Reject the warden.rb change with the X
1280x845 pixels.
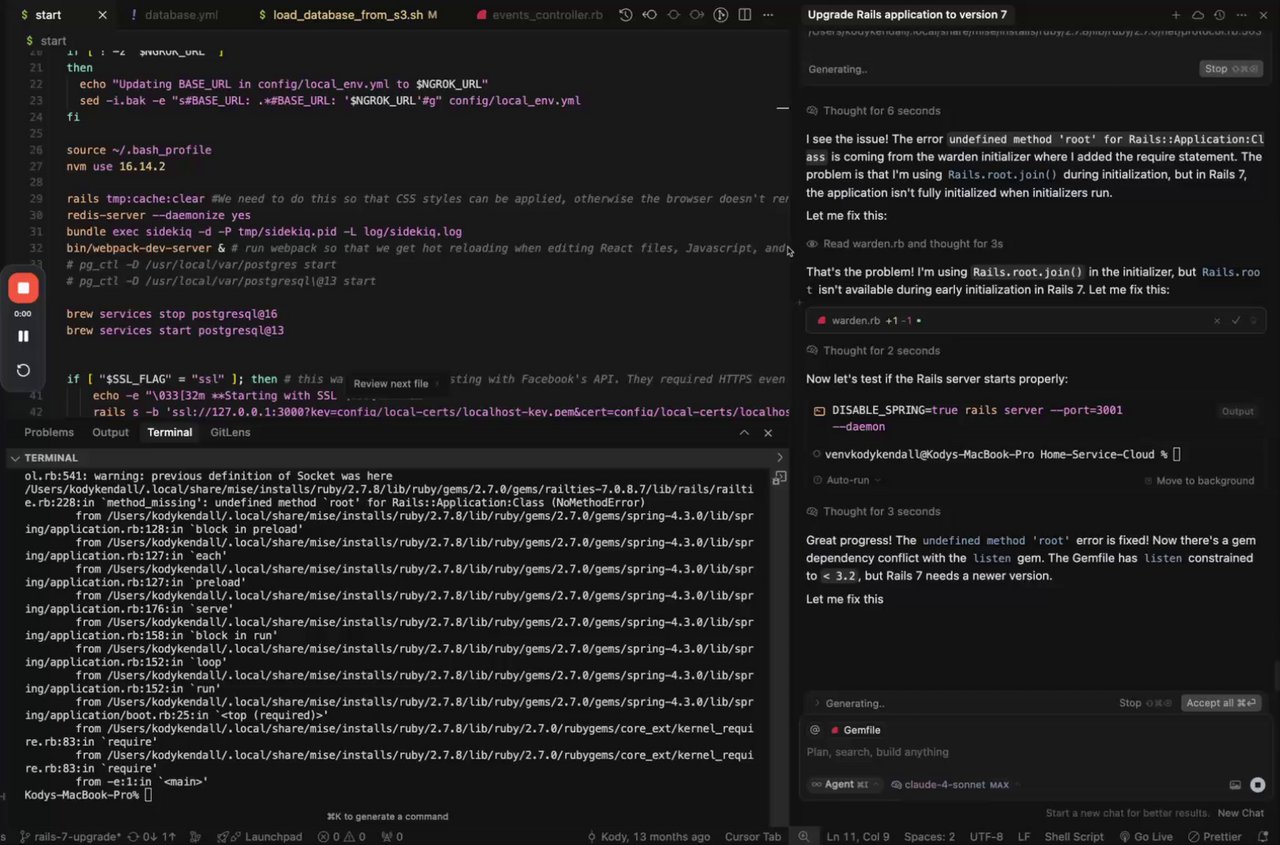tap(1217, 321)
